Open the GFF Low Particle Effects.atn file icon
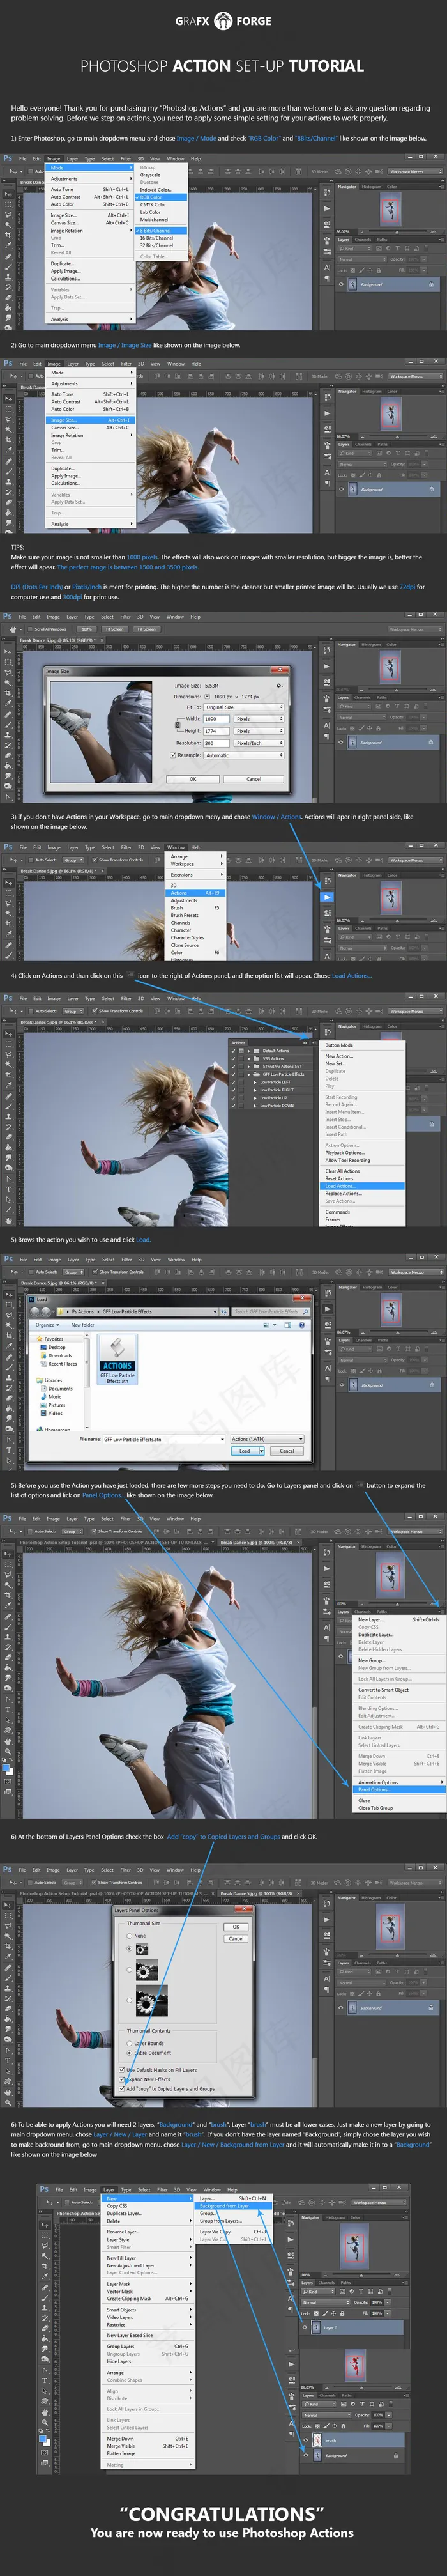Image resolution: width=447 pixels, height=2576 pixels. click(117, 1359)
